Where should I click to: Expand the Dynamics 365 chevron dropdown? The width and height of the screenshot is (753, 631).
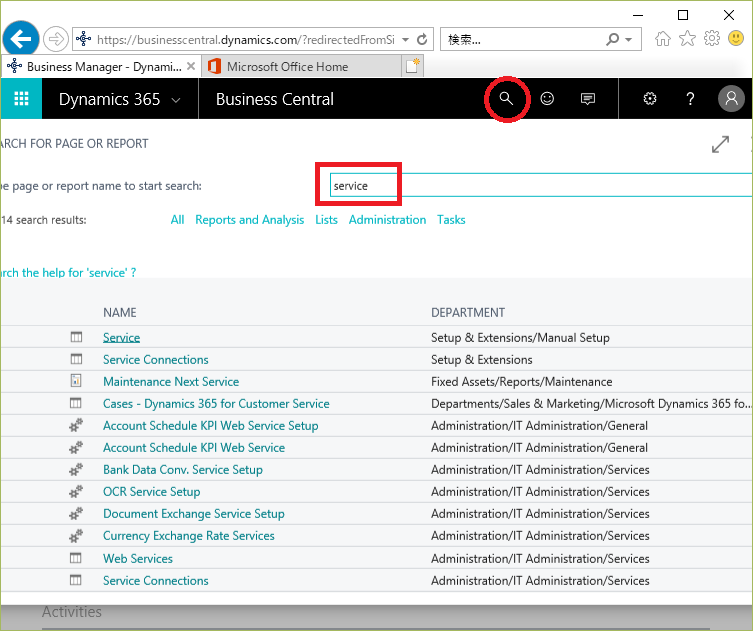pos(176,100)
